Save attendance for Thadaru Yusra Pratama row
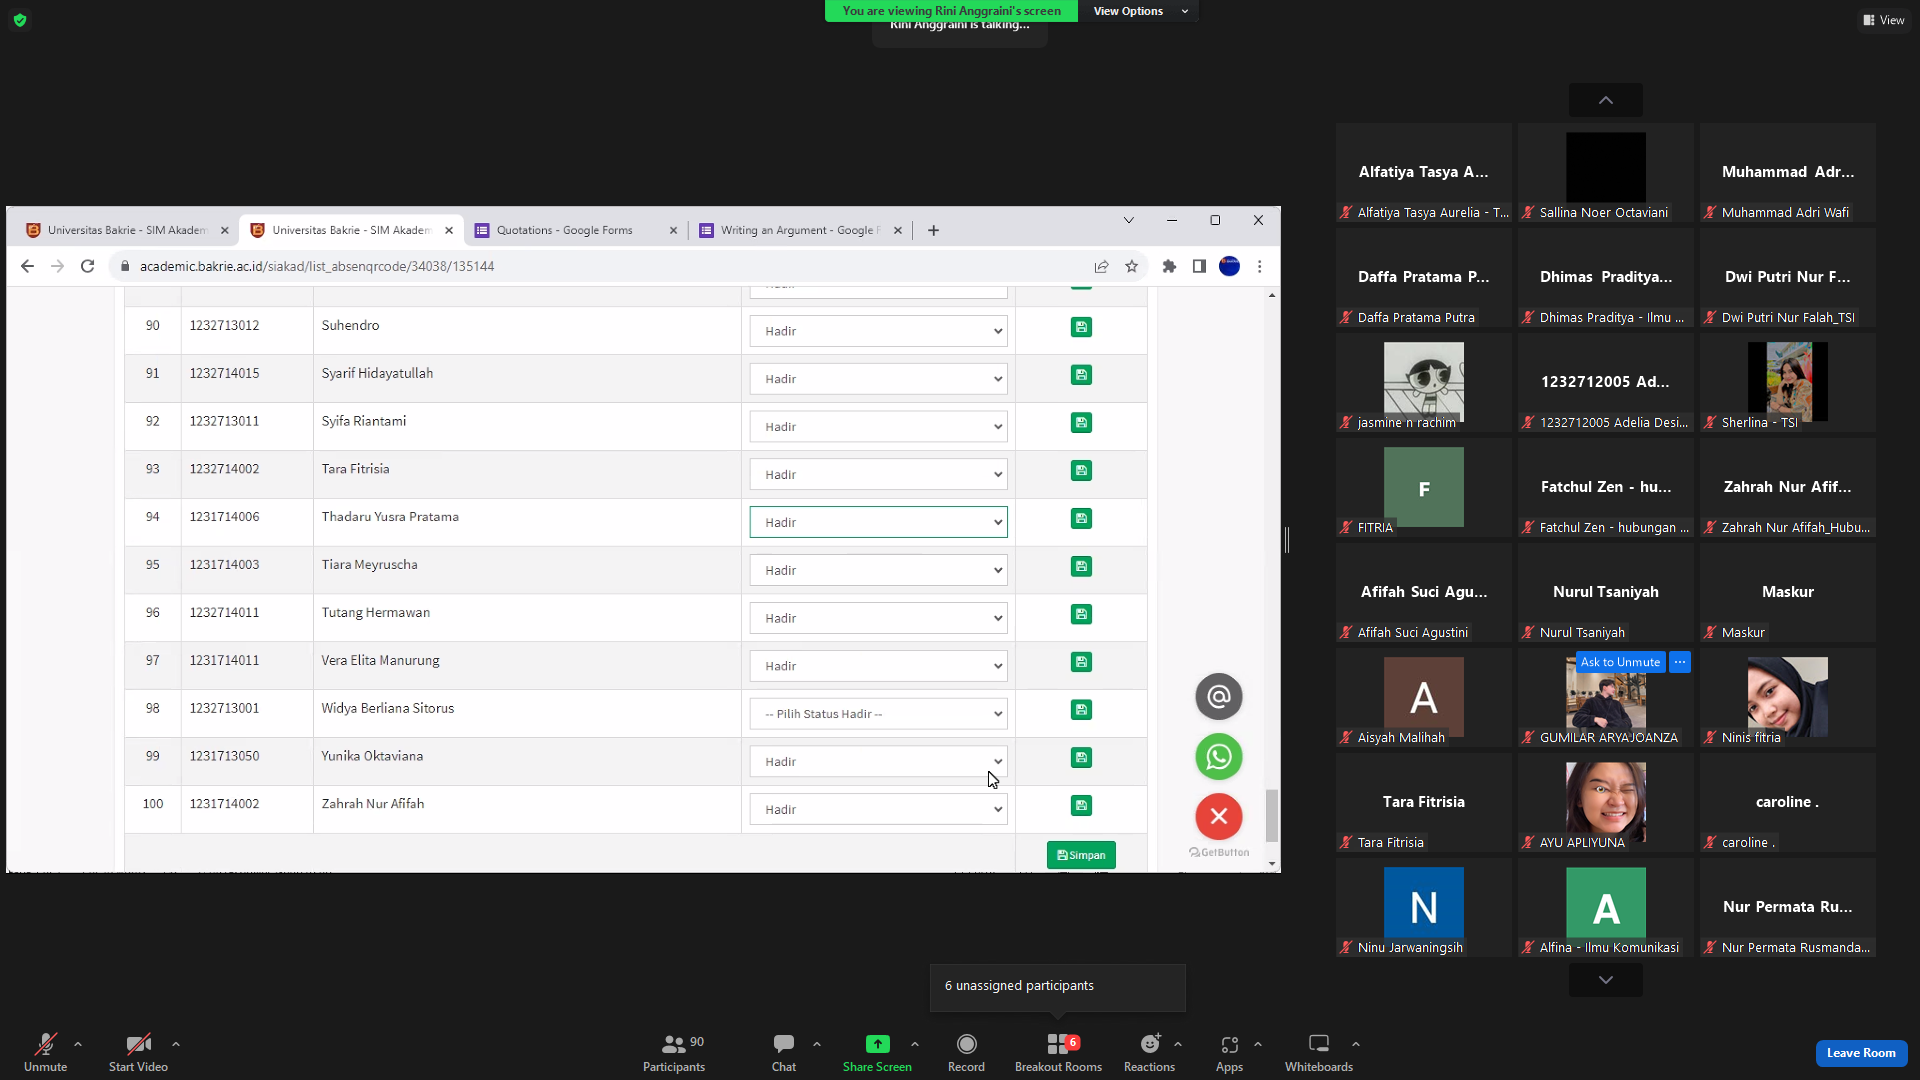1920x1080 pixels. (x=1081, y=518)
